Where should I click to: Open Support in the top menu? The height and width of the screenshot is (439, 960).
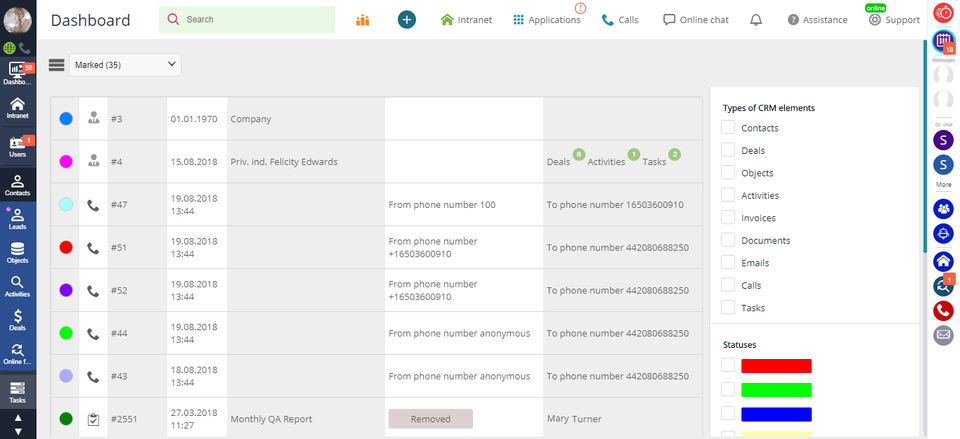(894, 20)
